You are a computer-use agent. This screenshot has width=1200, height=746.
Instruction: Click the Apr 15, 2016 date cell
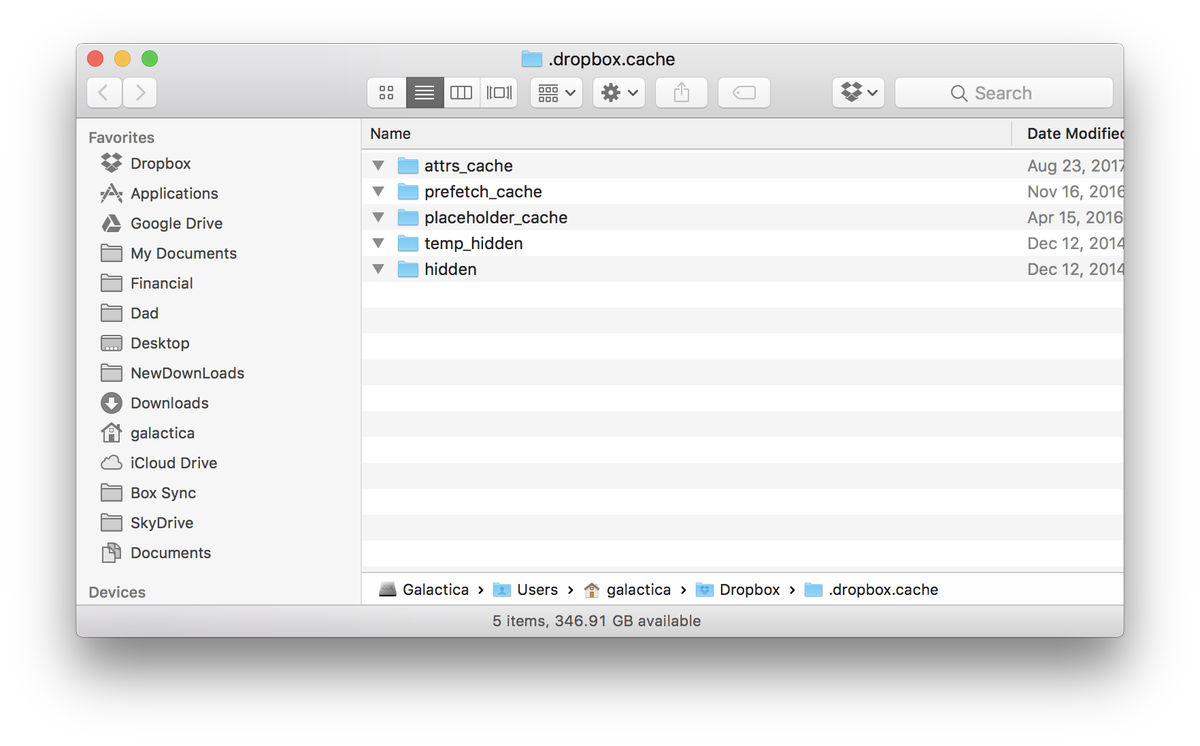[x=1075, y=218]
